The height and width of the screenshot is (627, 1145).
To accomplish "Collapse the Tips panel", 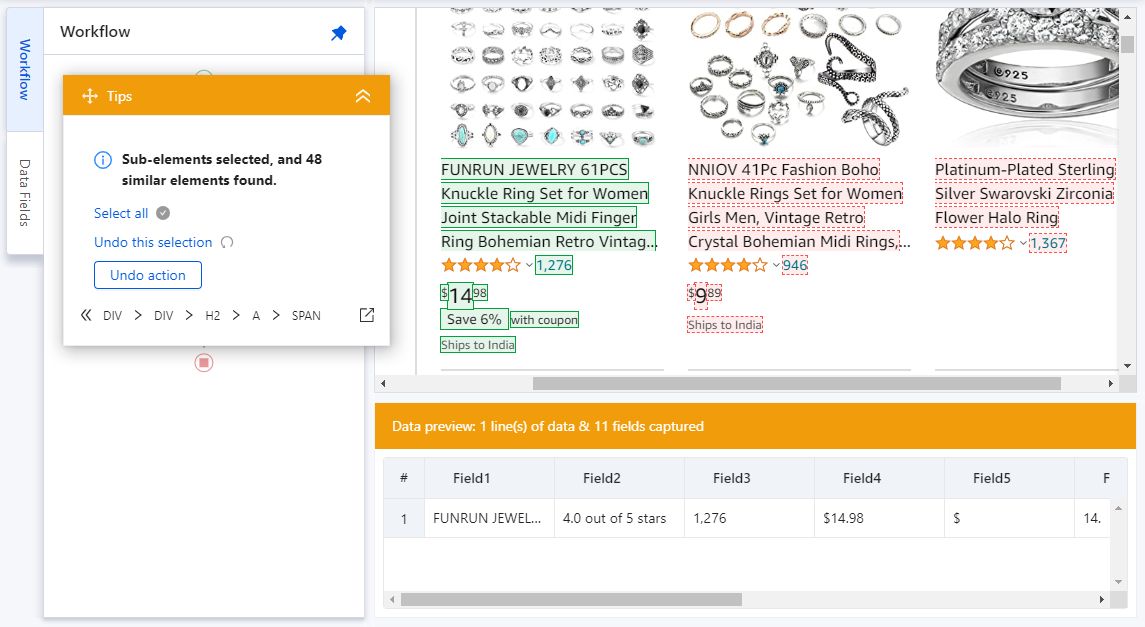I will [363, 96].
